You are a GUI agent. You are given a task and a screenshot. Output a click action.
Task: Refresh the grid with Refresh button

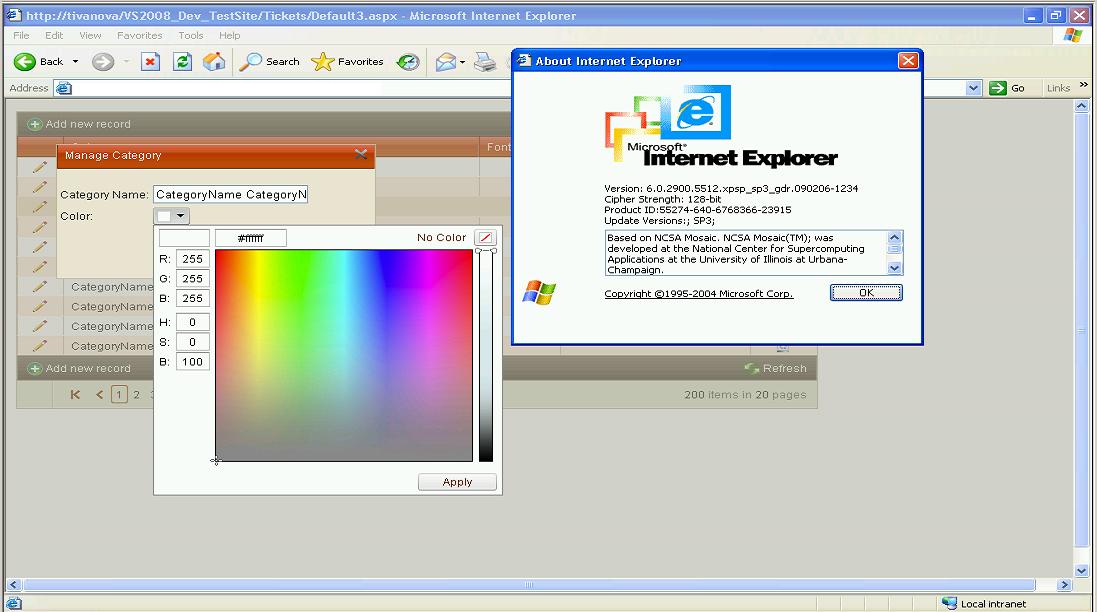[775, 368]
